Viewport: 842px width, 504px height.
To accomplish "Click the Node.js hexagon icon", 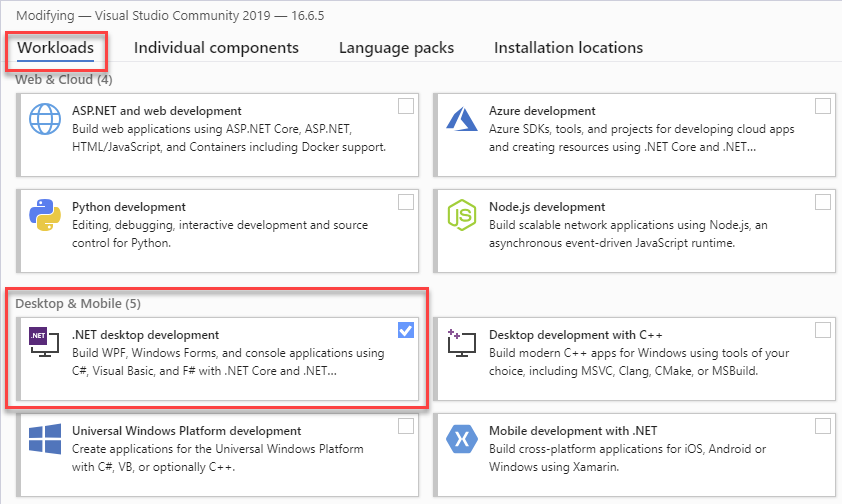I will (463, 216).
